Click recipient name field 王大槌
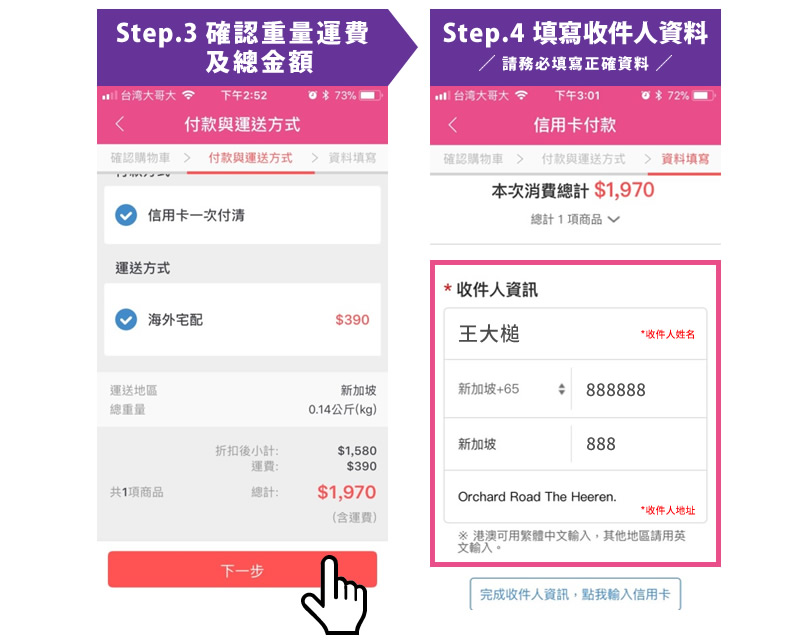800x643 pixels. click(x=575, y=334)
